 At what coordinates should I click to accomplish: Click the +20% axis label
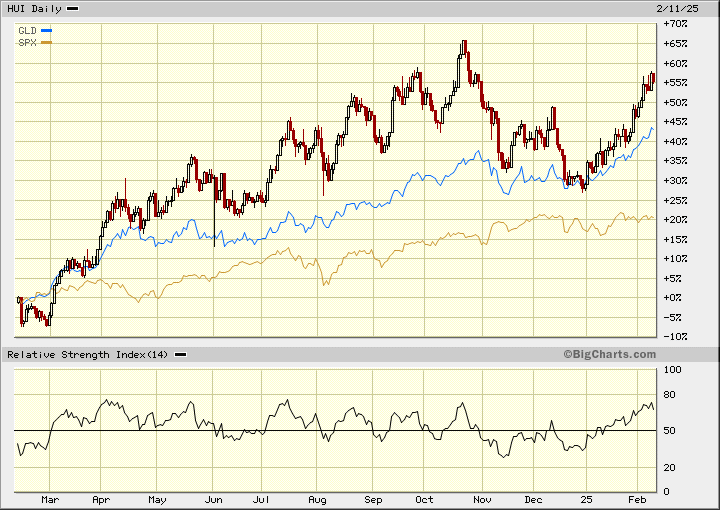675,220
